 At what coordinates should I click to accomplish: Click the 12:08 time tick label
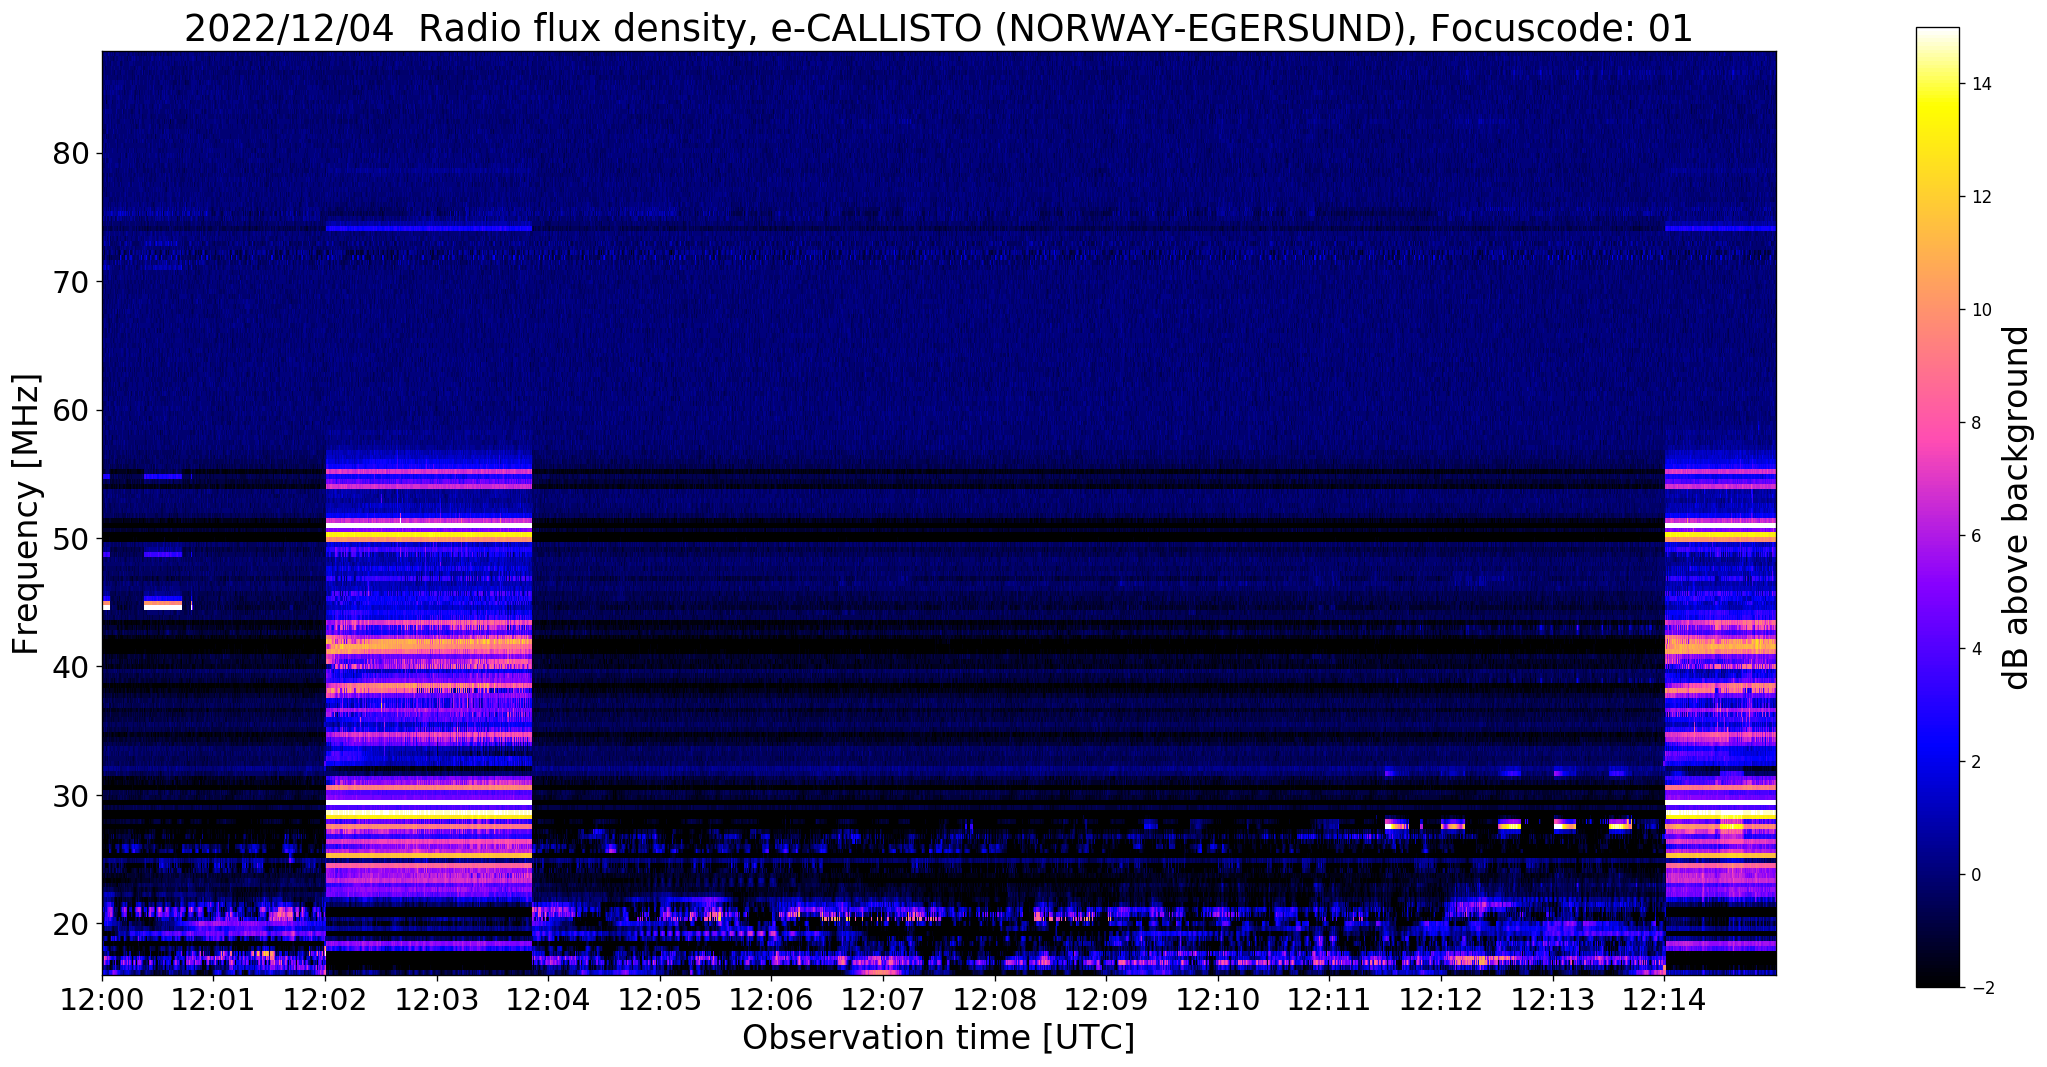995,999
